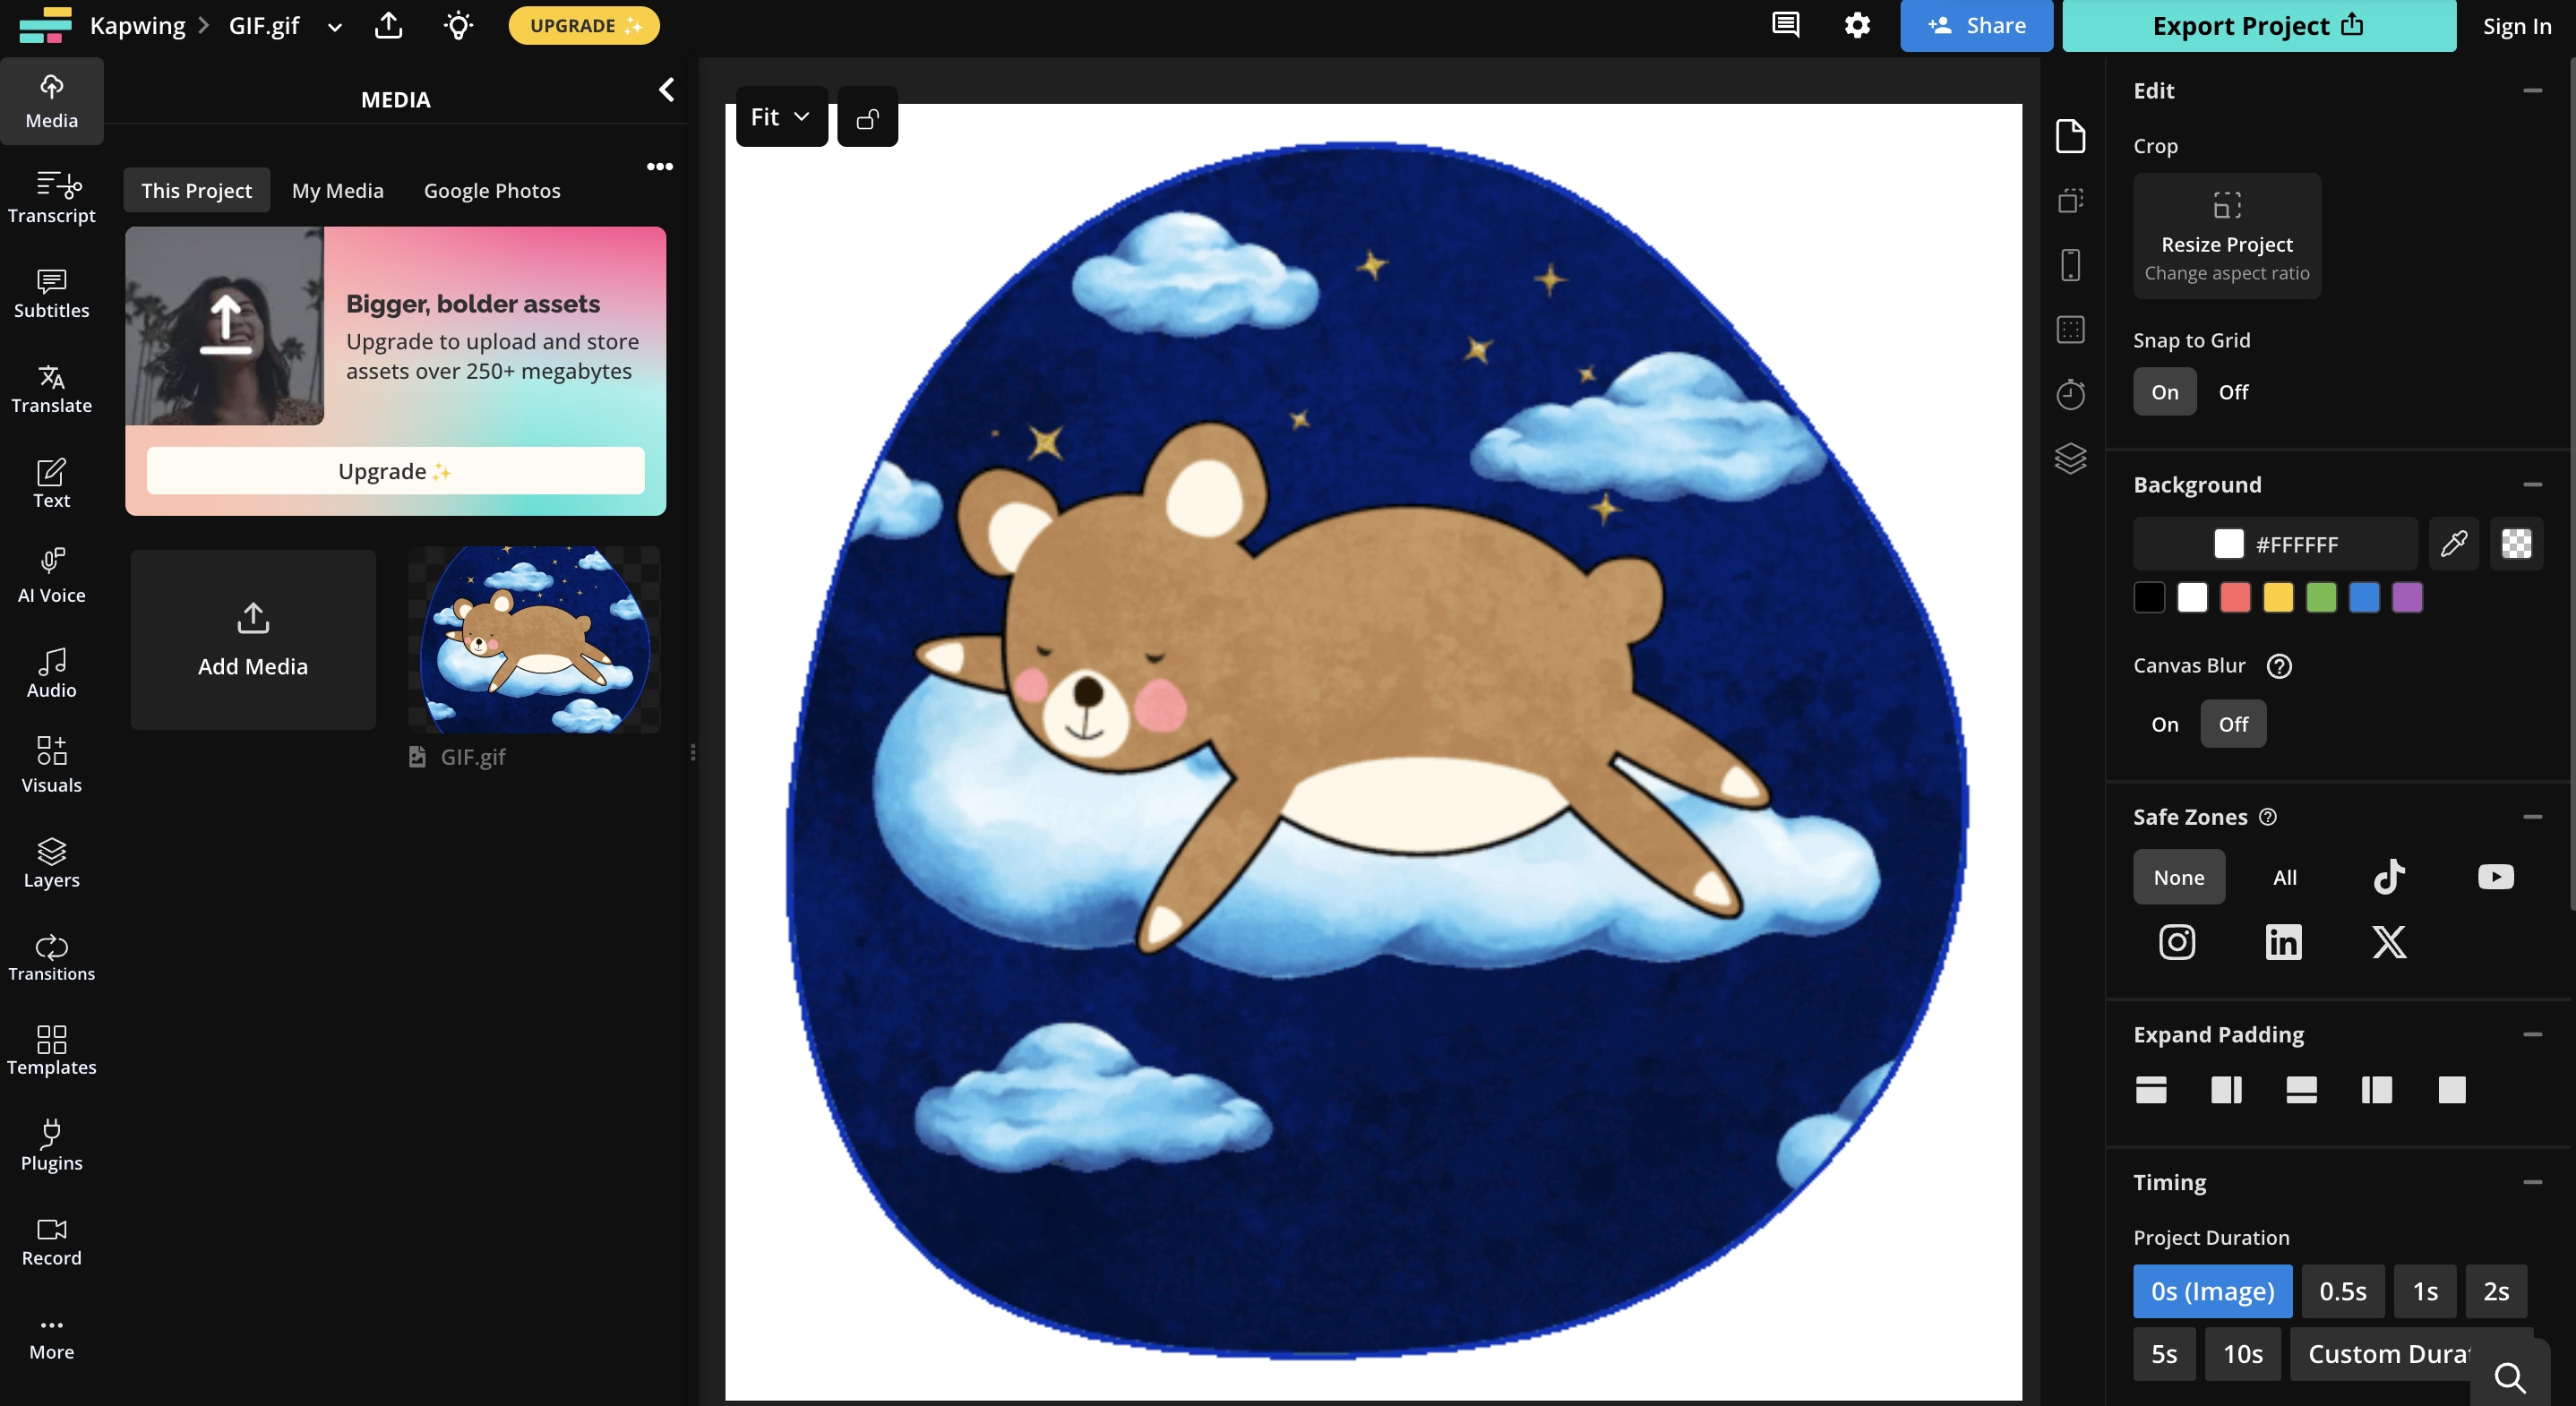This screenshot has height=1406, width=2576.
Task: Expand the GIF.gif project name dropdown
Action: 335,27
